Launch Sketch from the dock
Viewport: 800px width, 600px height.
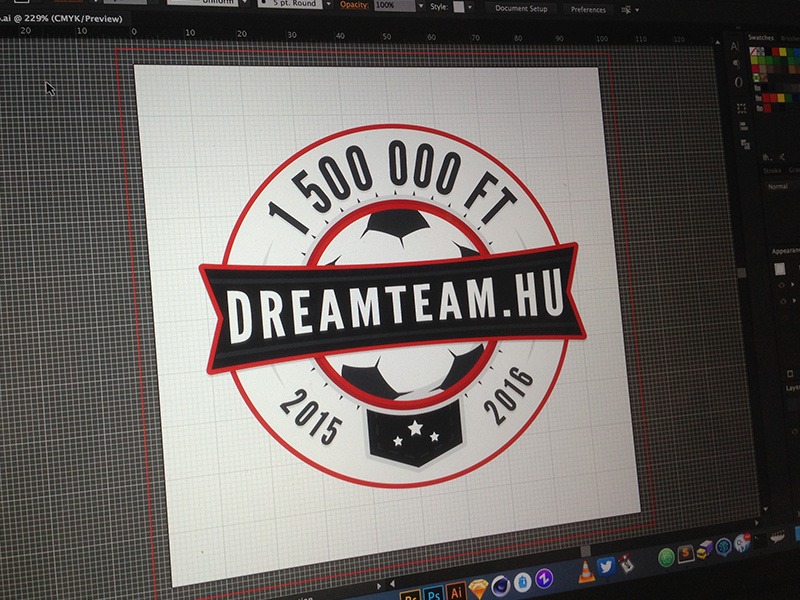tap(479, 588)
